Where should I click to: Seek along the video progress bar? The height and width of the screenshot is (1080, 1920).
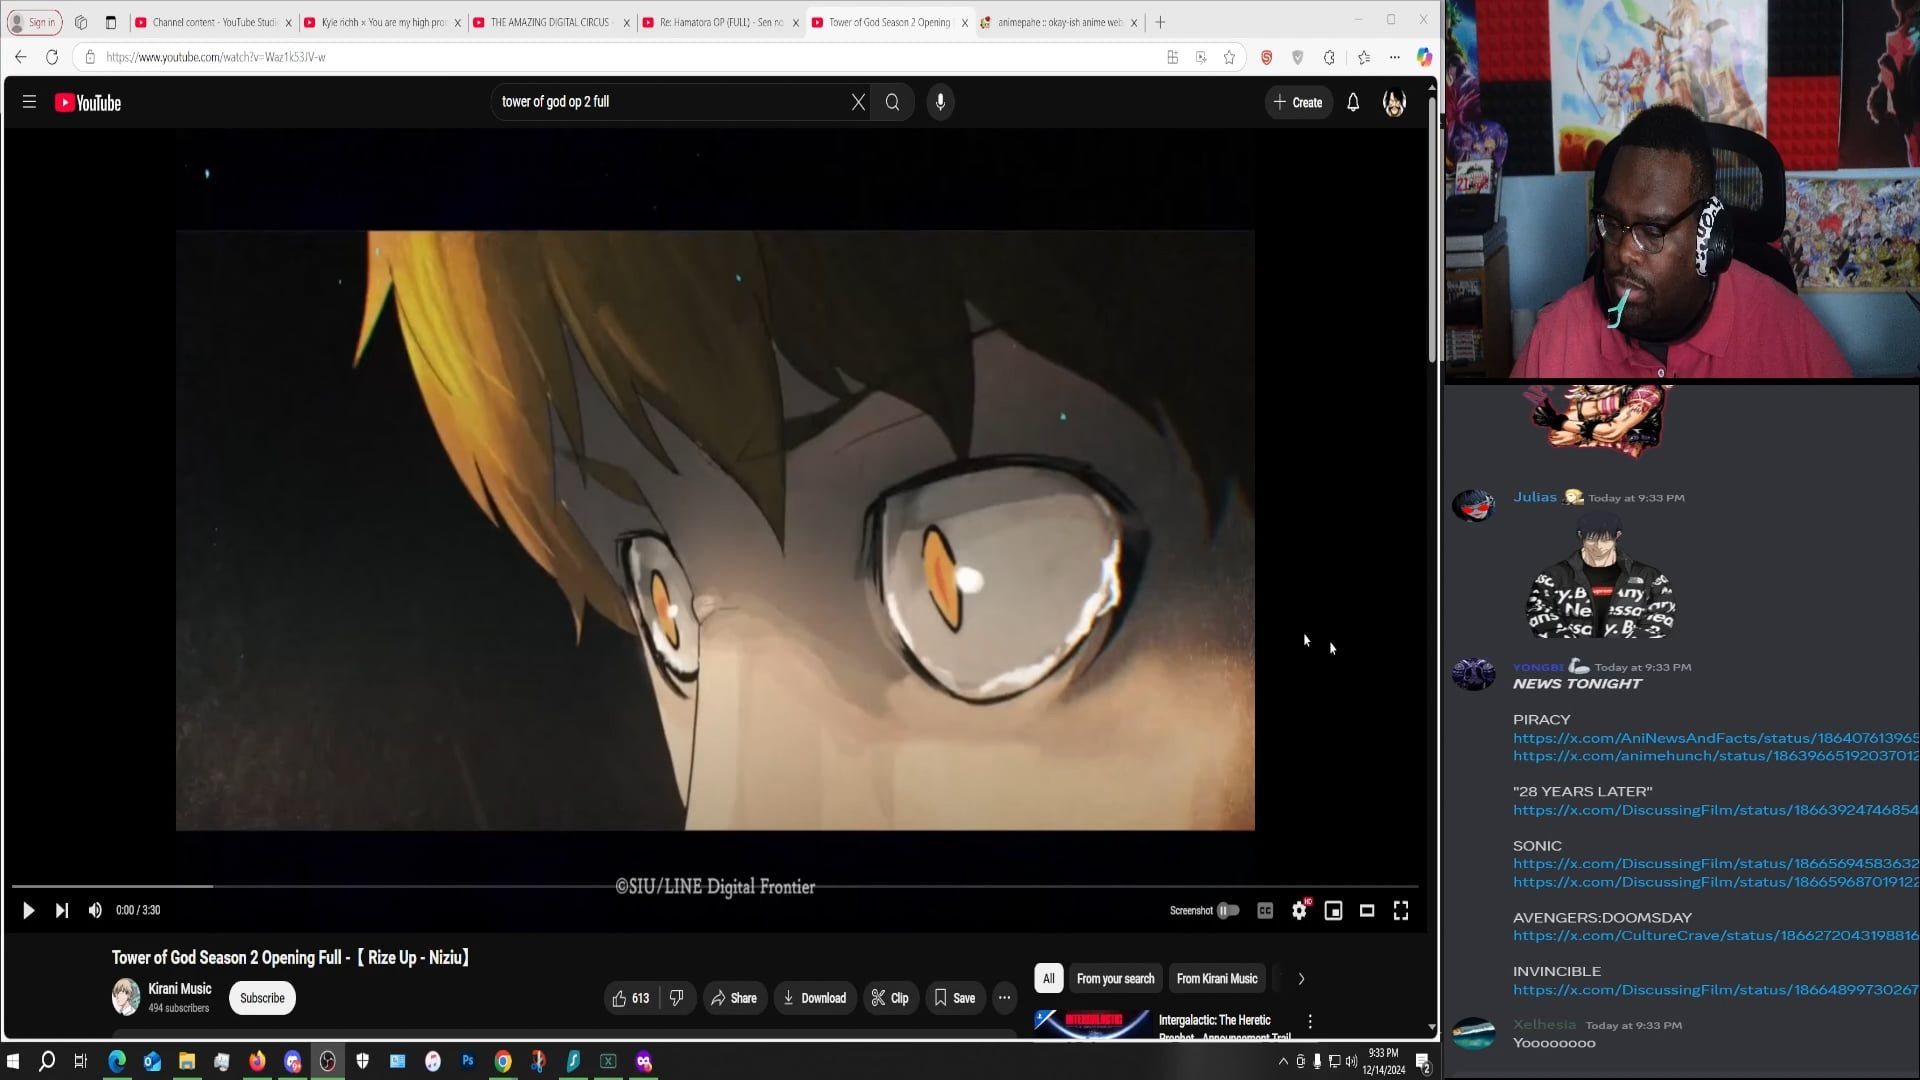point(715,886)
